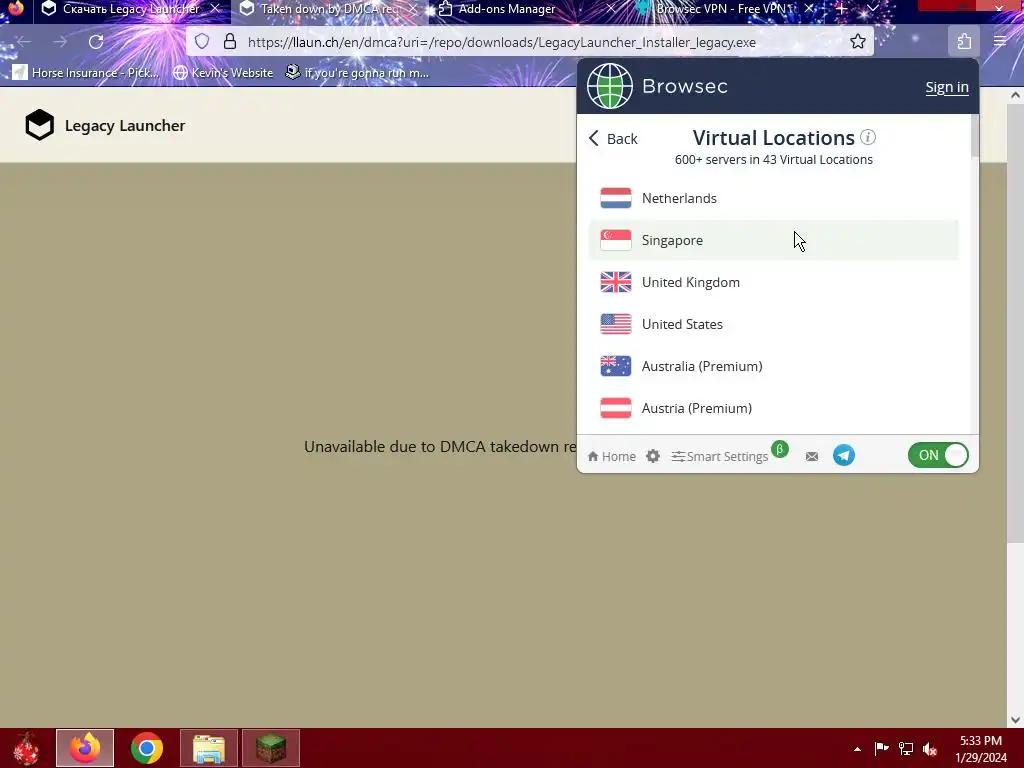
Task: Turn off the Browsec VPN toggle
Action: point(938,455)
